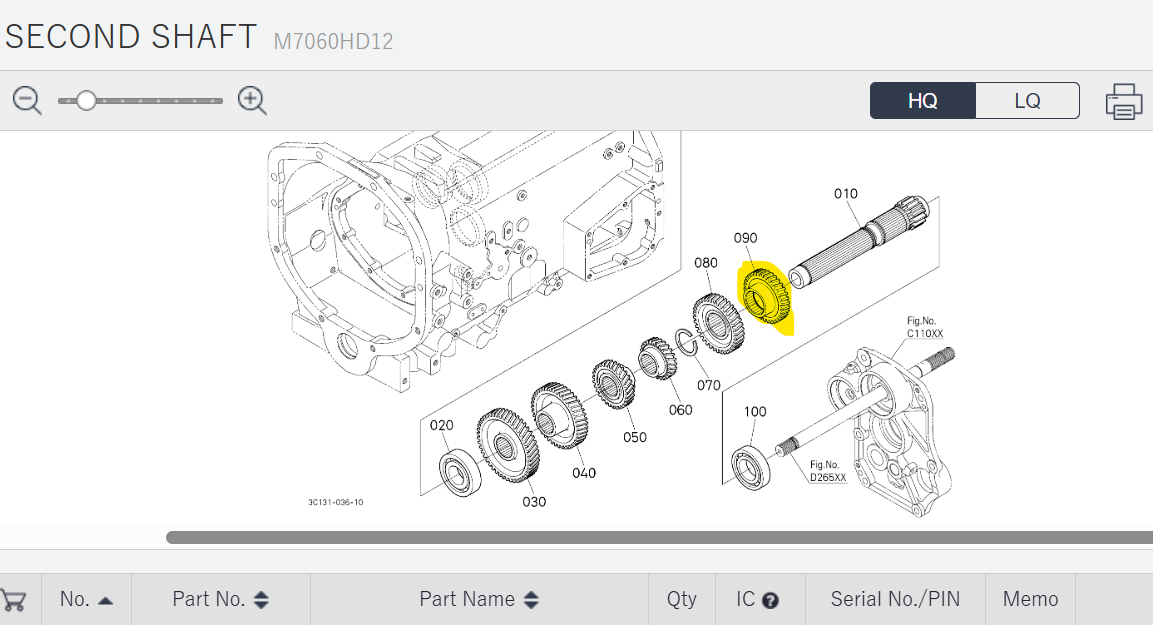This screenshot has height=625, width=1153.
Task: Click the zoom slider handle
Action: click(x=87, y=100)
